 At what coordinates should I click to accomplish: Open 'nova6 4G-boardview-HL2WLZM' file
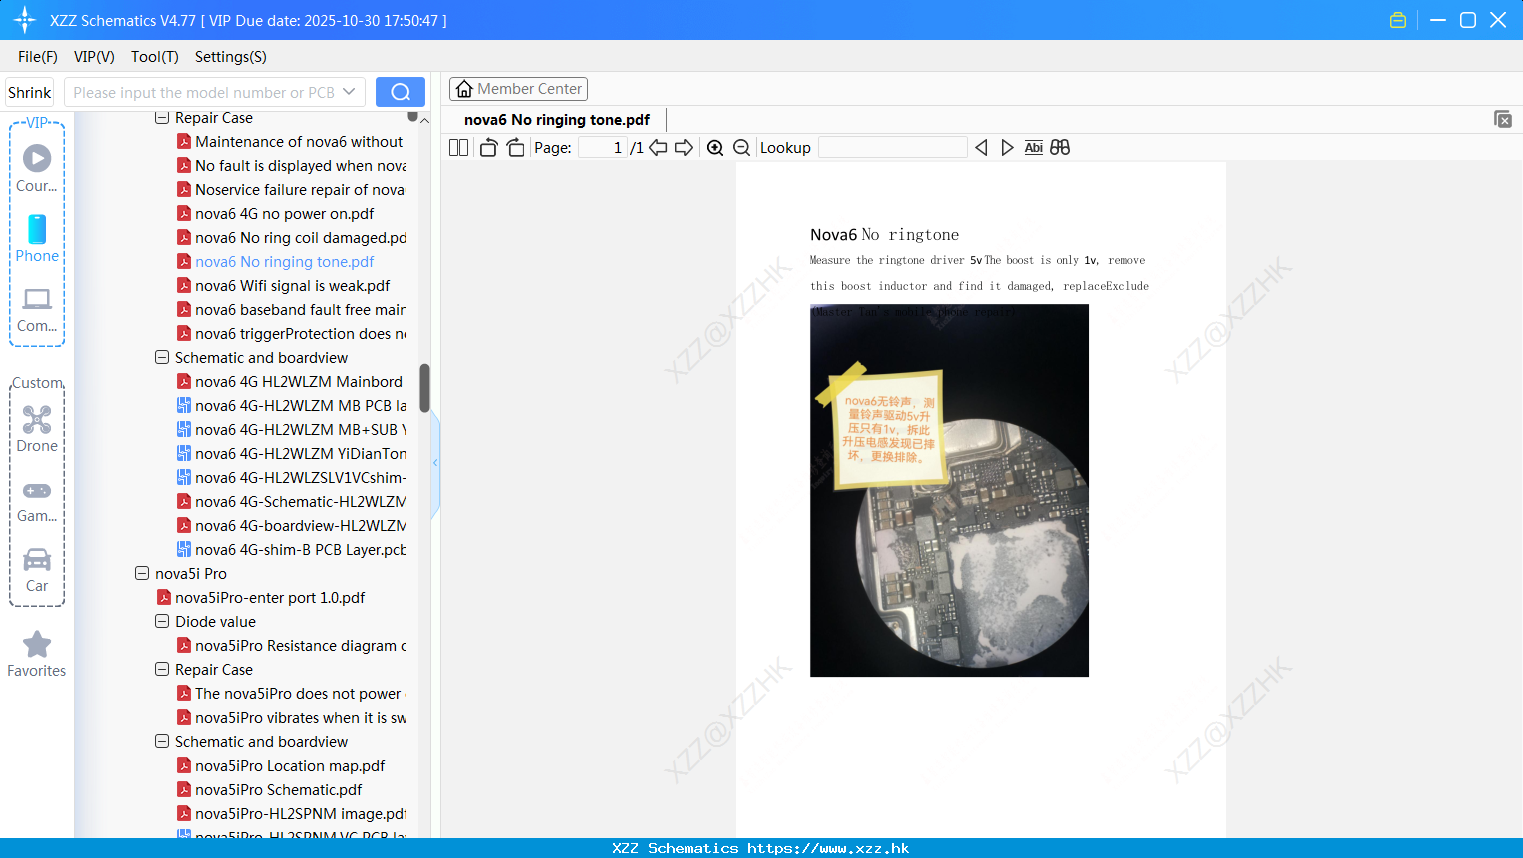point(291,526)
